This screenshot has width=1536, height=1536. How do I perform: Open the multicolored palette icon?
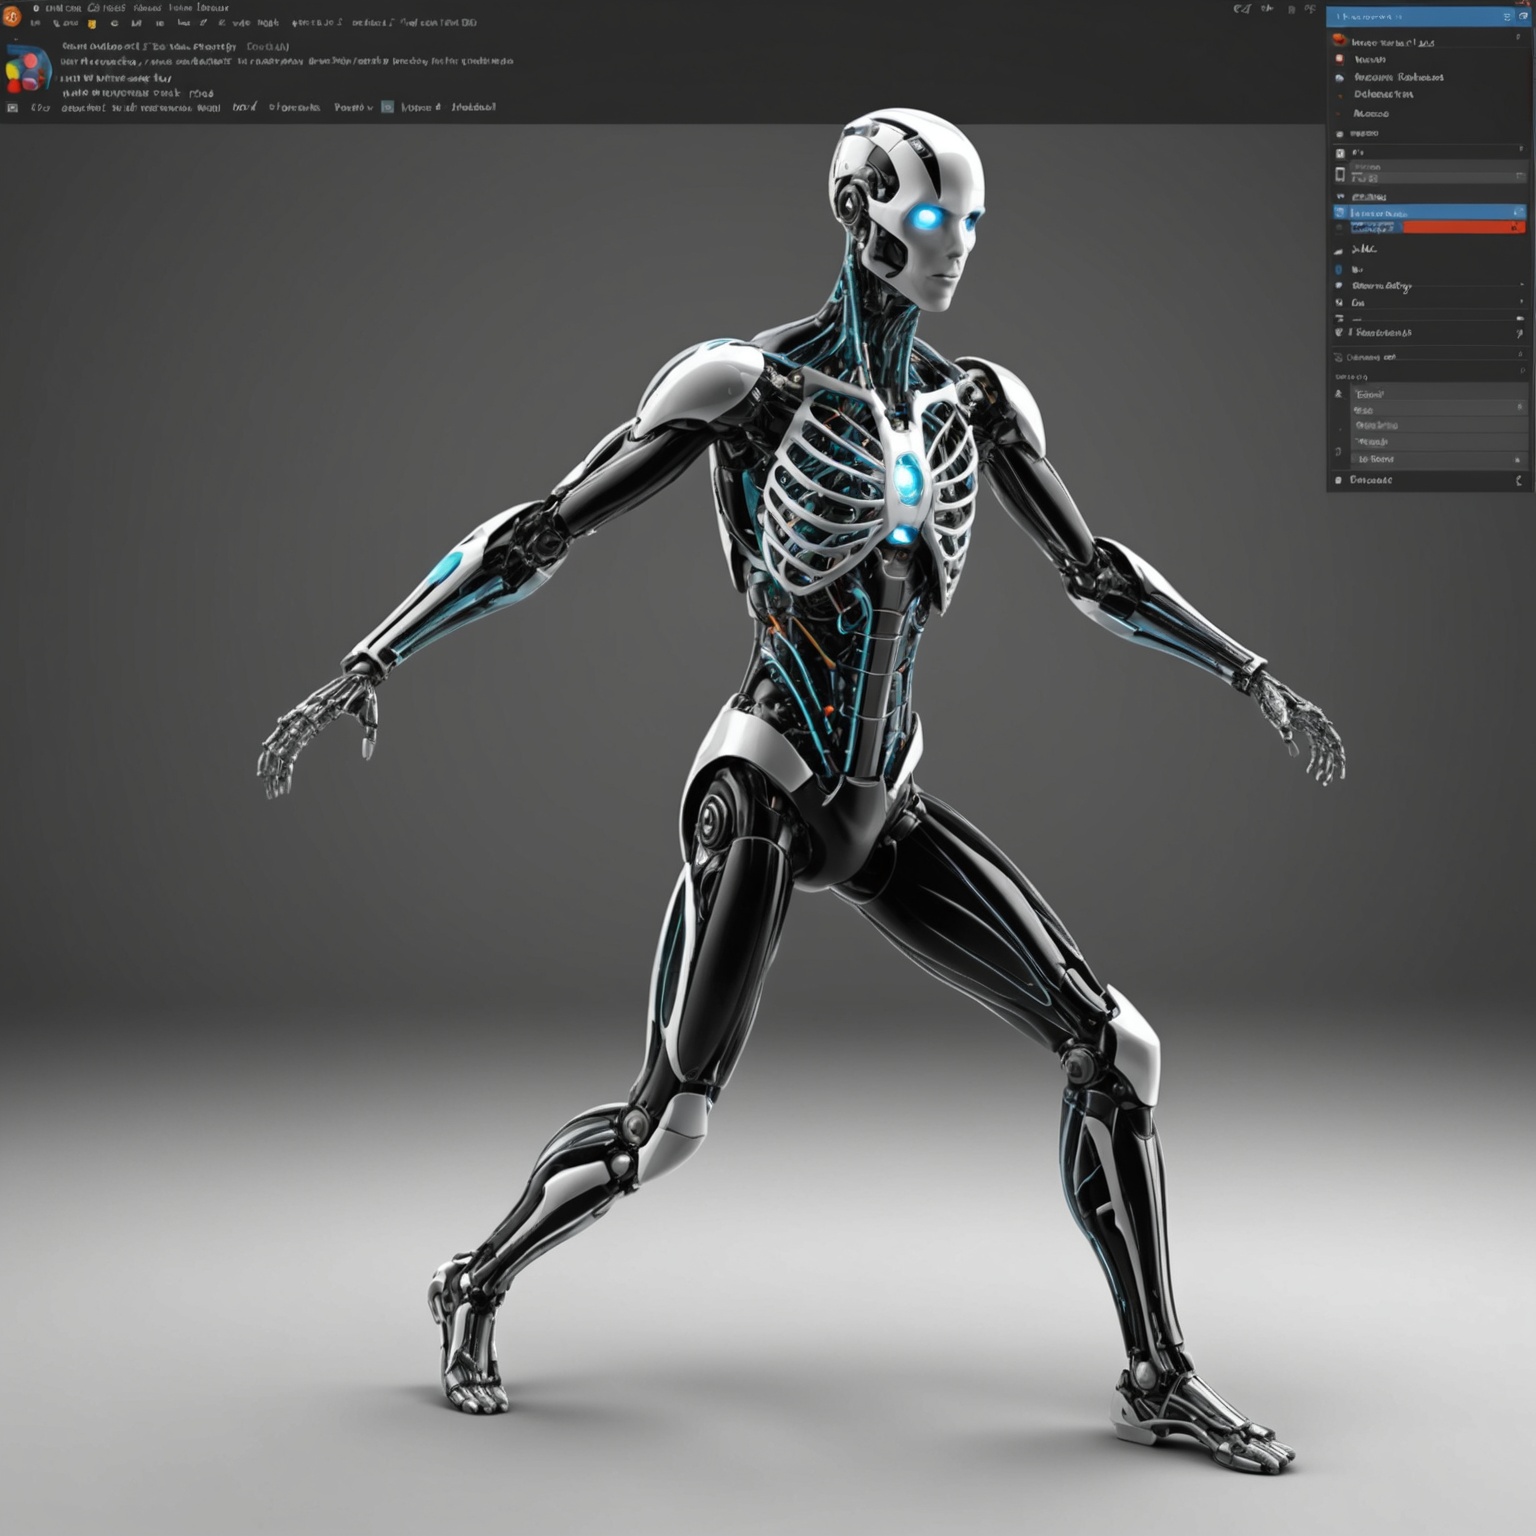point(27,71)
